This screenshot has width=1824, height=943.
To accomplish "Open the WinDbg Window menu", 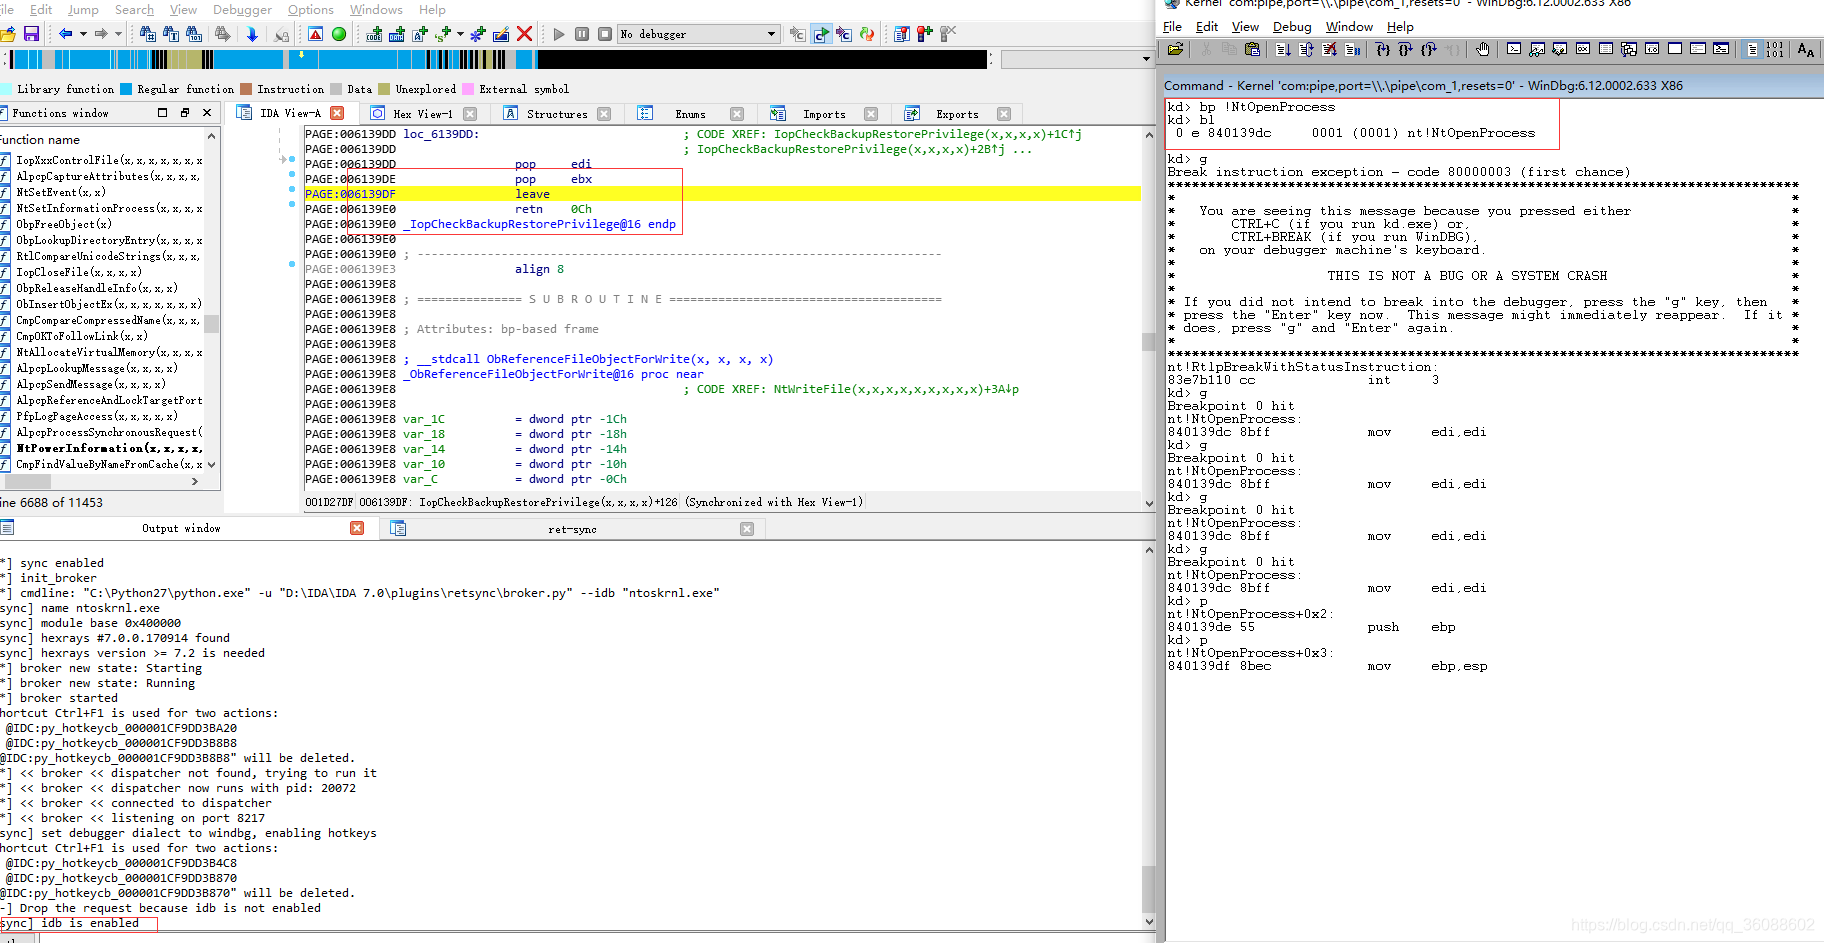I will tap(1349, 27).
